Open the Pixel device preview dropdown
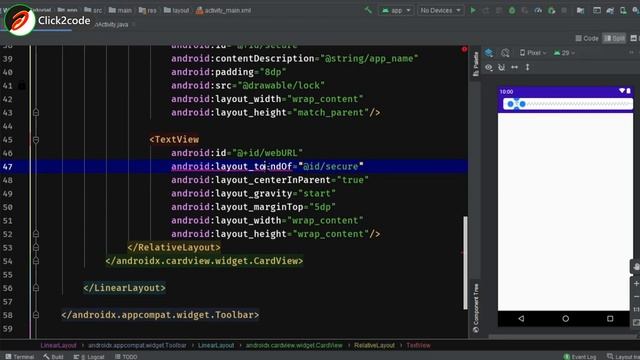The width and height of the screenshot is (640, 360). (x=533, y=53)
